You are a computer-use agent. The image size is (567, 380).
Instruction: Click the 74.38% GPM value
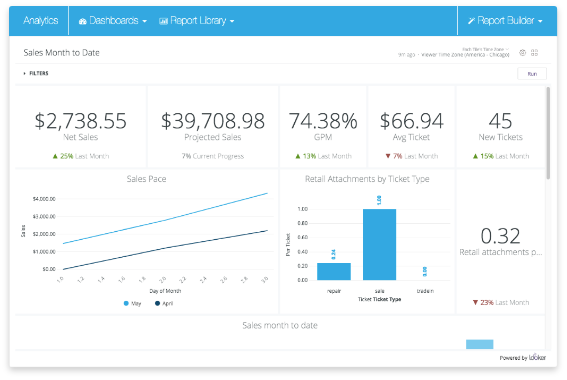(323, 121)
